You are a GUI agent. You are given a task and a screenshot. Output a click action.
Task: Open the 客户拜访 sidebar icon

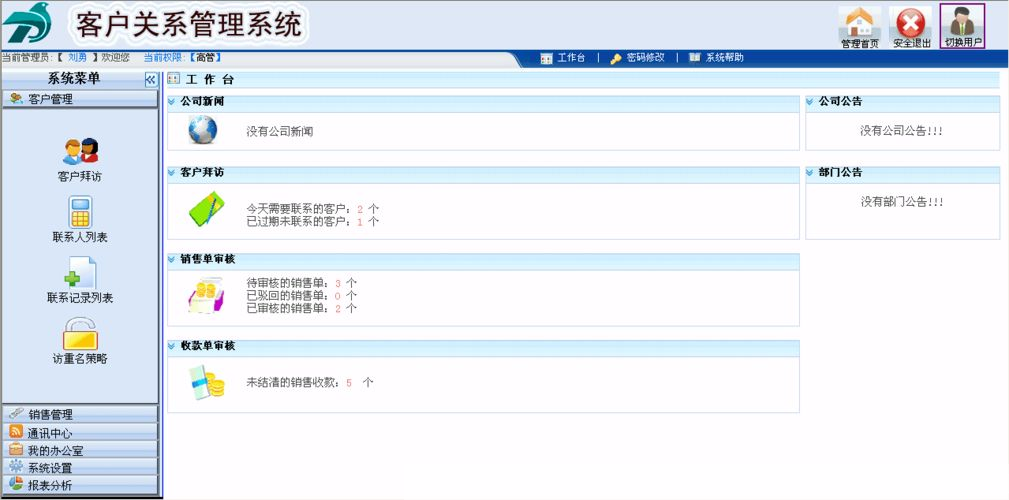point(80,151)
